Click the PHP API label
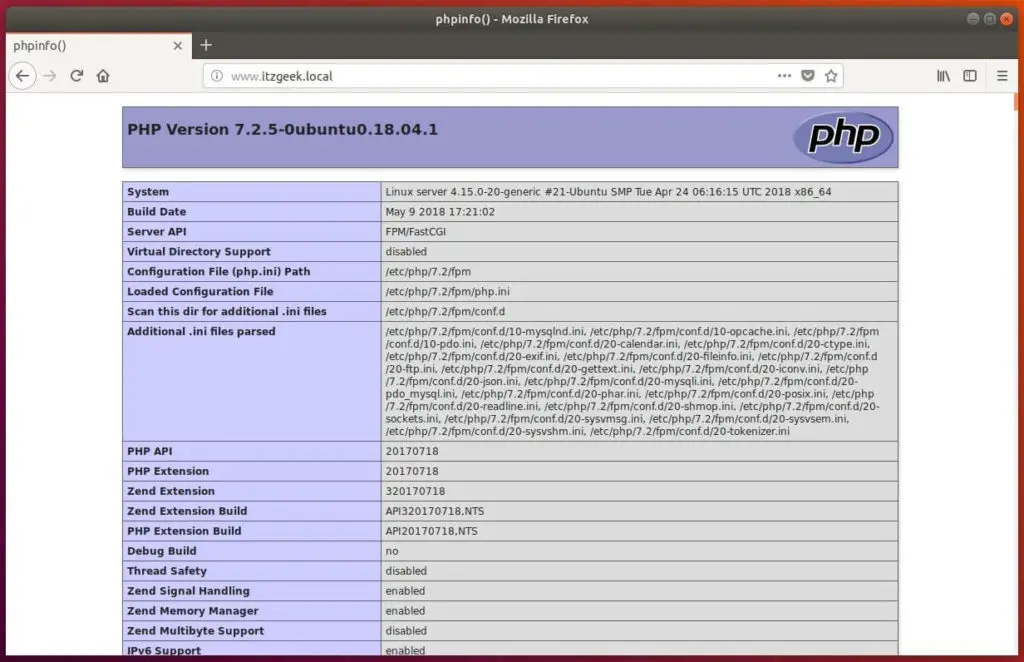Image resolution: width=1024 pixels, height=662 pixels. pyautogui.click(x=150, y=451)
